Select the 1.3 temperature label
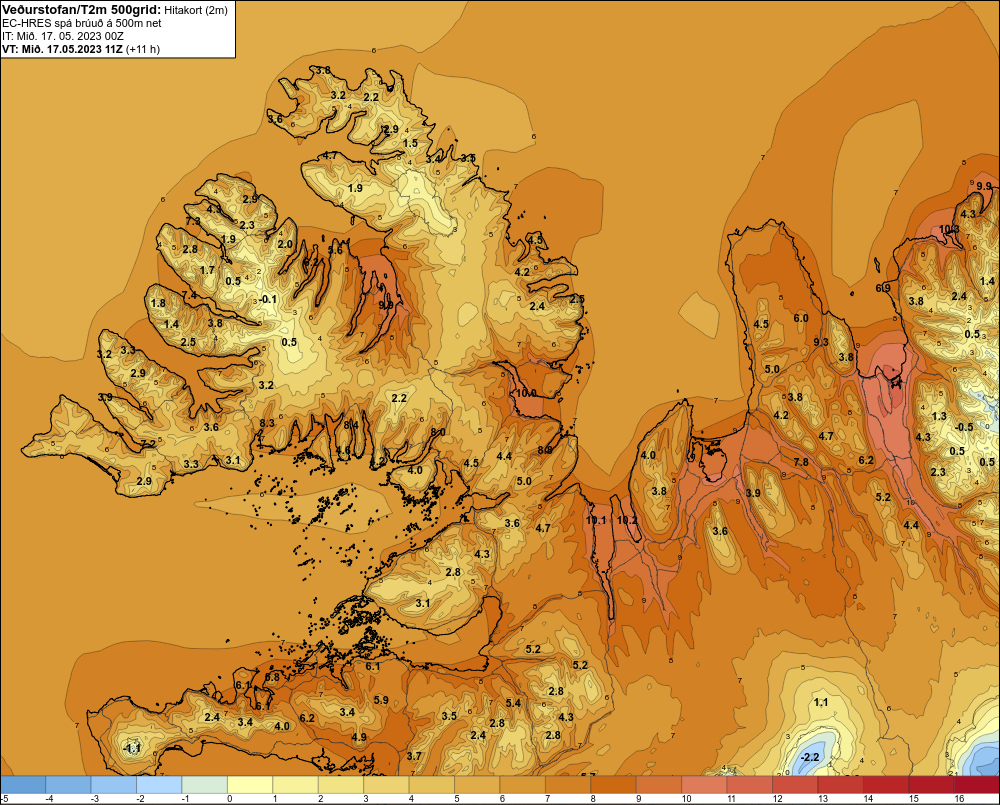Screen dimensions: 1000x805 (939, 416)
